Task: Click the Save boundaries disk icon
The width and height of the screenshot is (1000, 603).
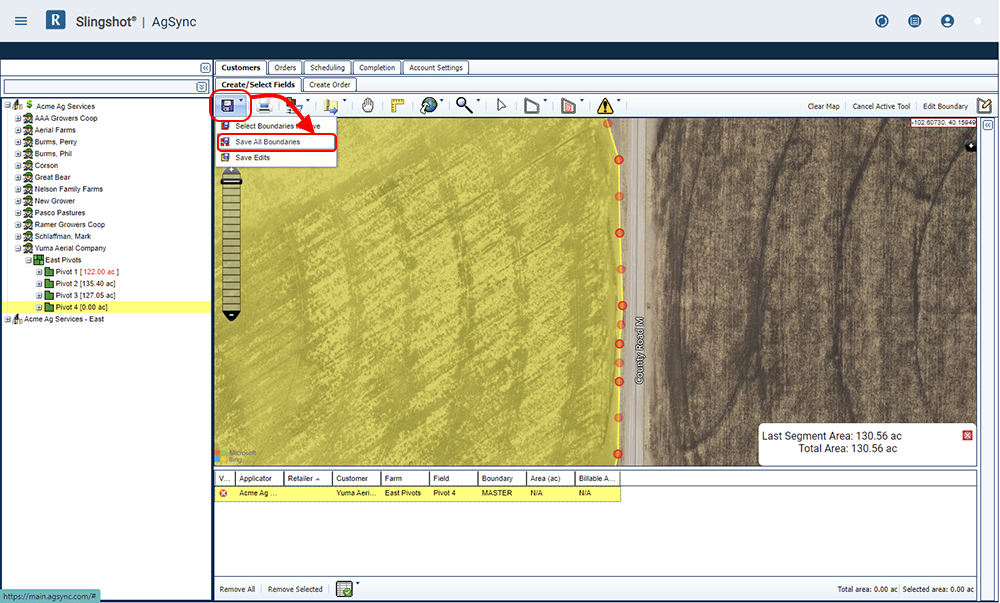Action: pyautogui.click(x=227, y=105)
